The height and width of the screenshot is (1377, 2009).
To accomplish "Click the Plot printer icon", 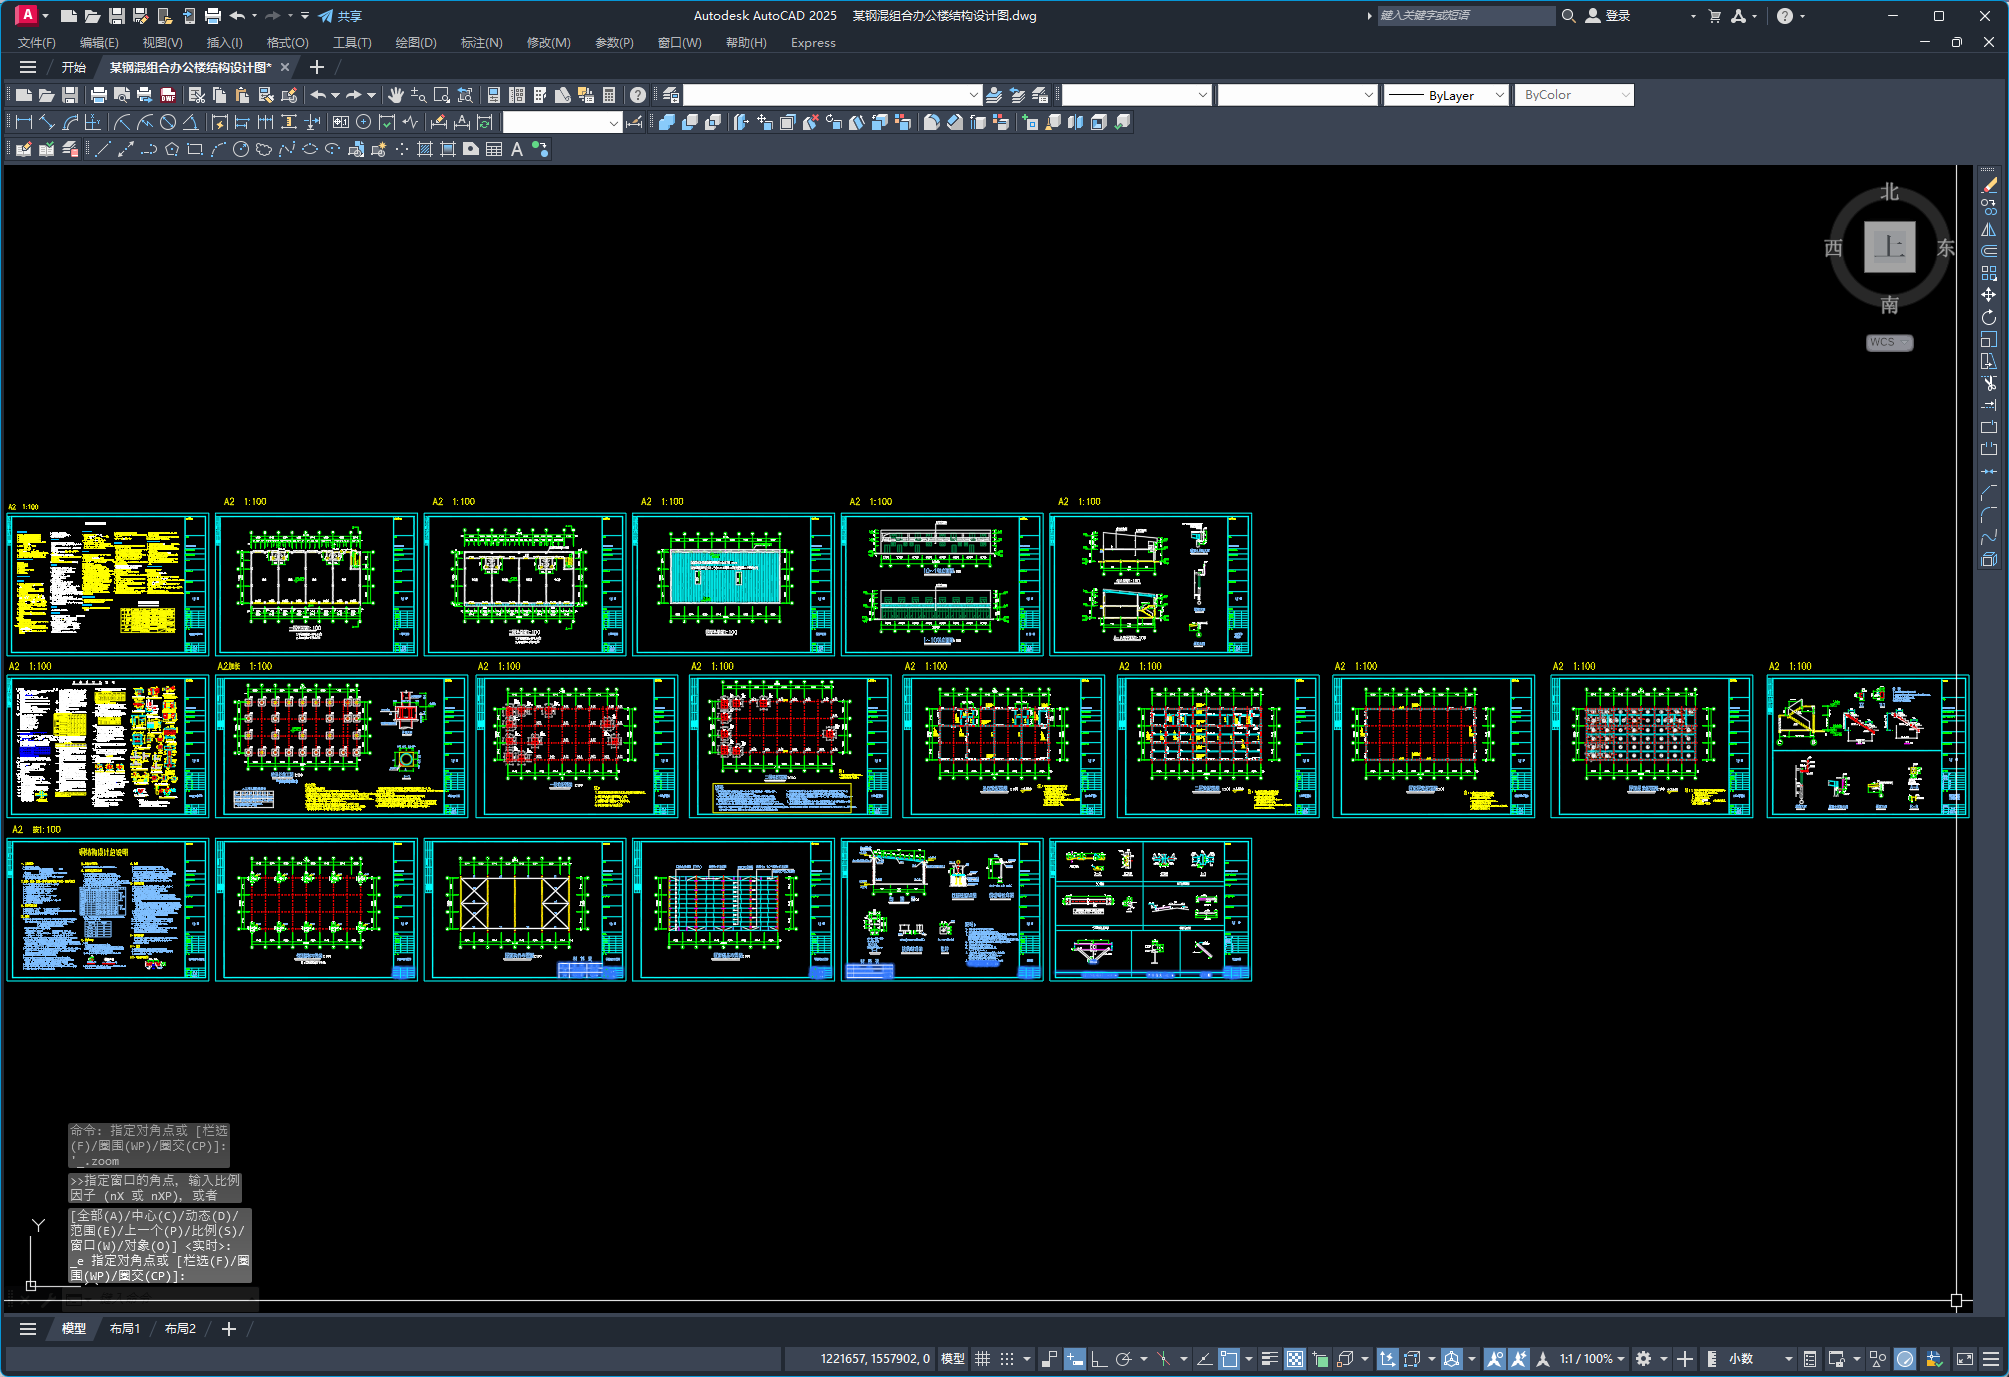I will coord(98,95).
